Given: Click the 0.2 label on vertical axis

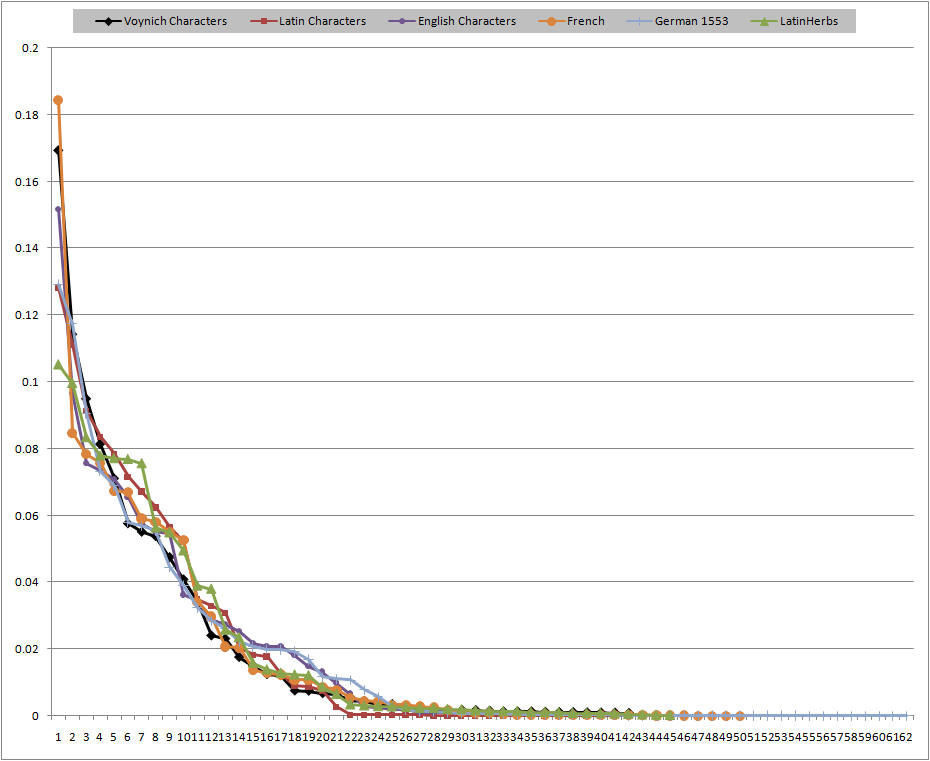Looking at the screenshot, I should tap(30, 48).
